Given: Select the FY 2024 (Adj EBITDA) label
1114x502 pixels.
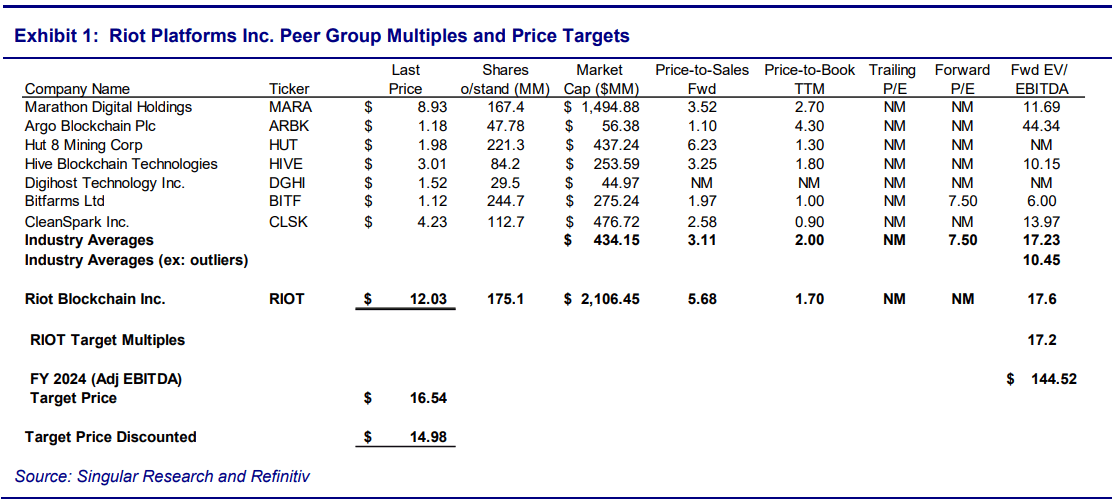Looking at the screenshot, I should click(x=106, y=379).
